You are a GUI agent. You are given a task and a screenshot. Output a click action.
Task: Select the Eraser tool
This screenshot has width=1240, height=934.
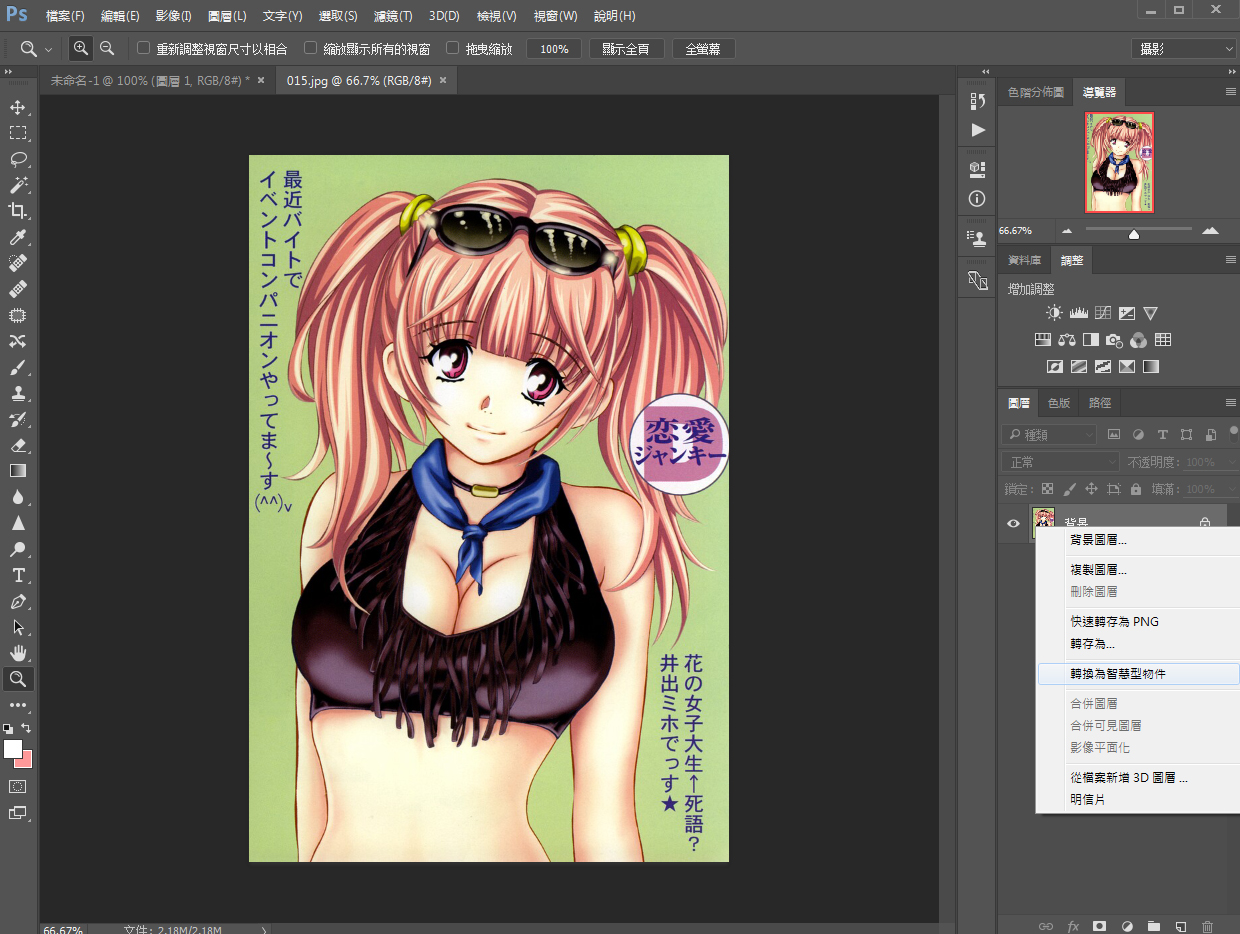tap(17, 445)
